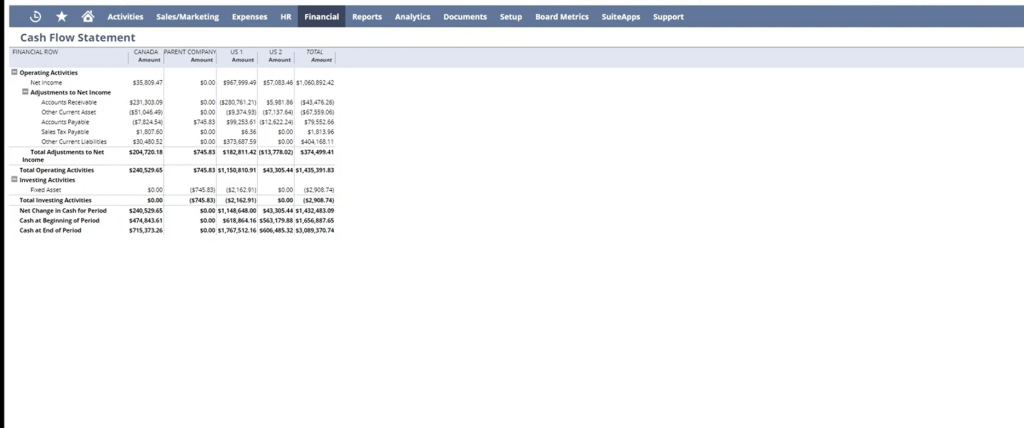Open Canada Sales Tax Payable amount $1,807.60

click(x=150, y=132)
